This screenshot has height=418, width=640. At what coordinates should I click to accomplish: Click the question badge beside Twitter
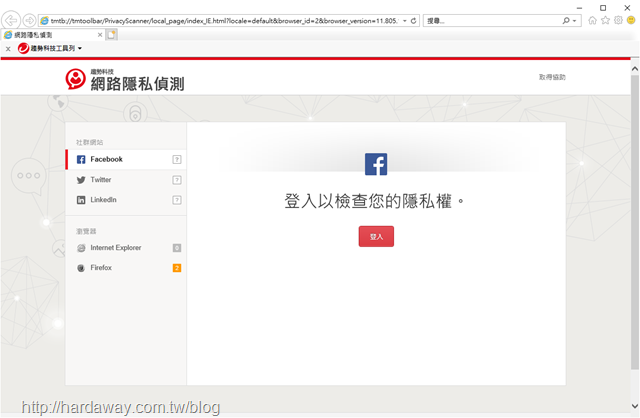(x=177, y=180)
